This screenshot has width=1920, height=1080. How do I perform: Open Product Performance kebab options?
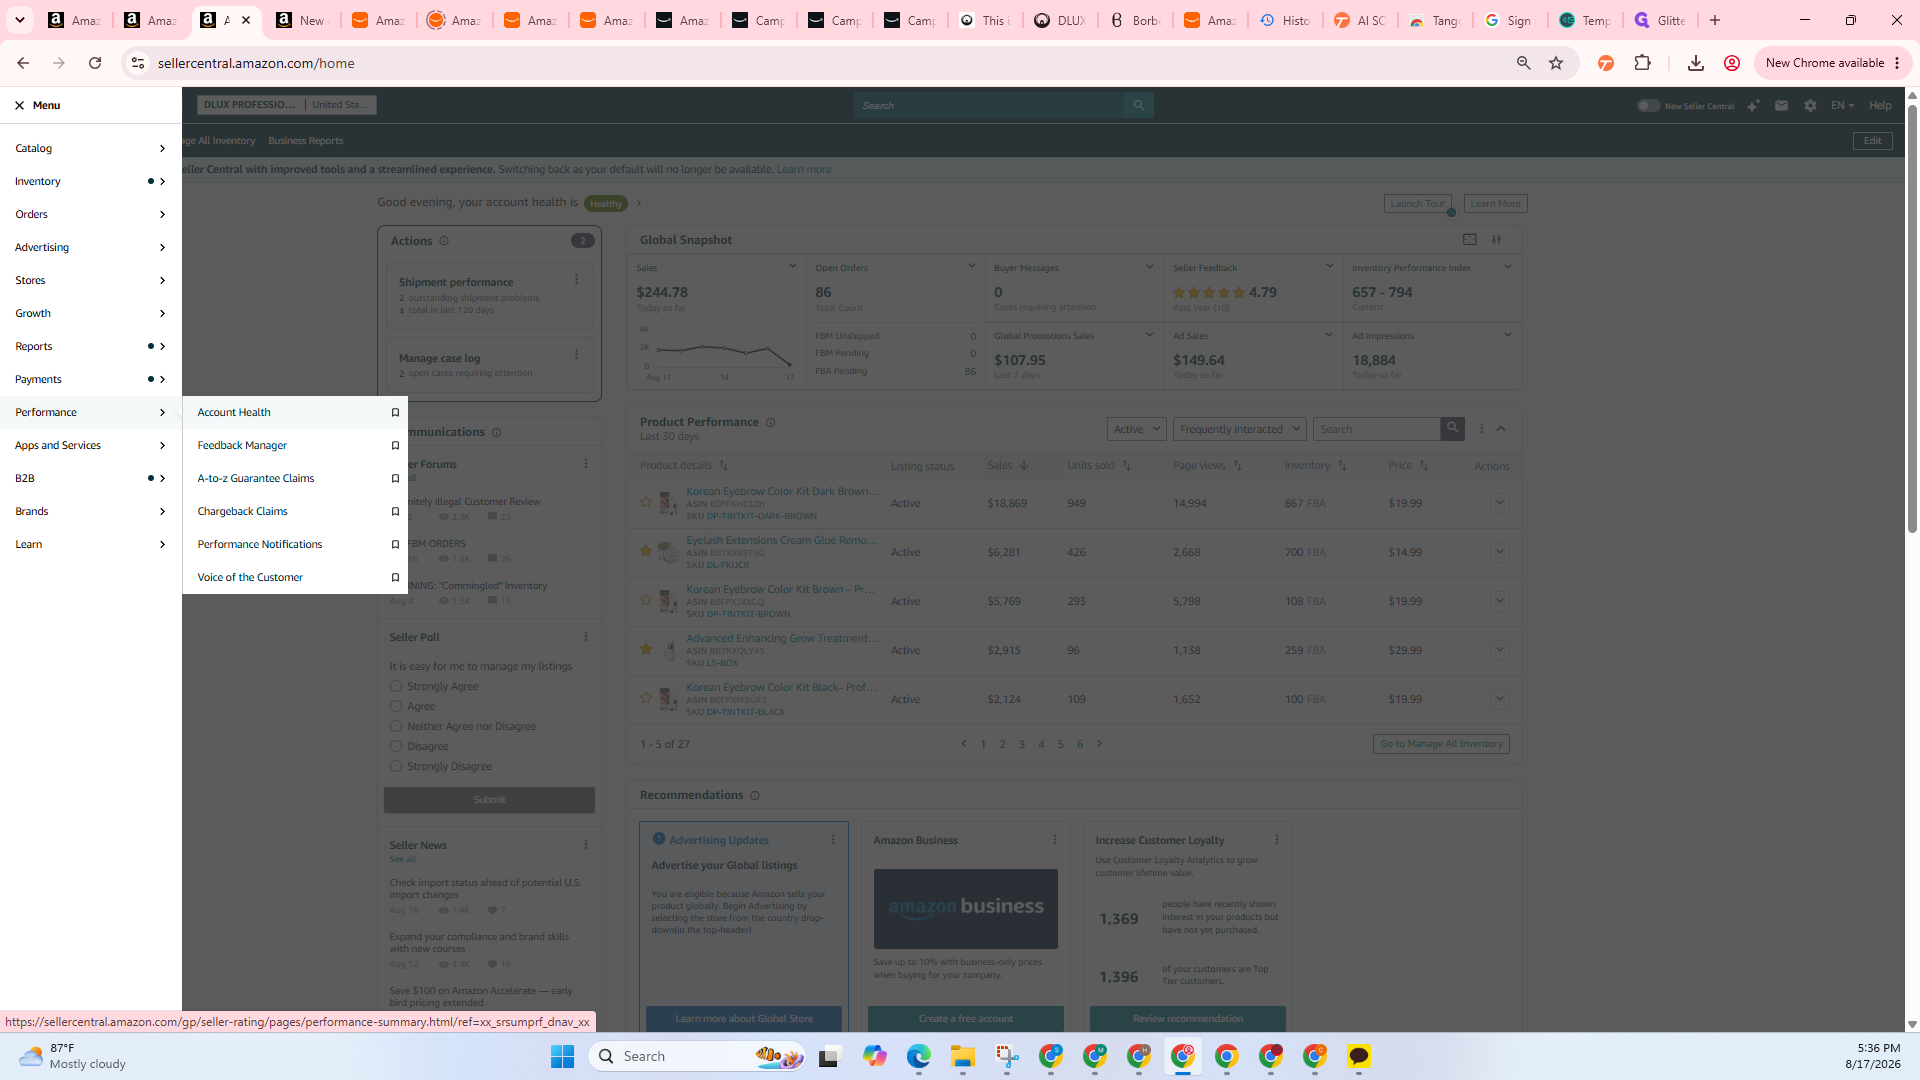[x=1482, y=428]
